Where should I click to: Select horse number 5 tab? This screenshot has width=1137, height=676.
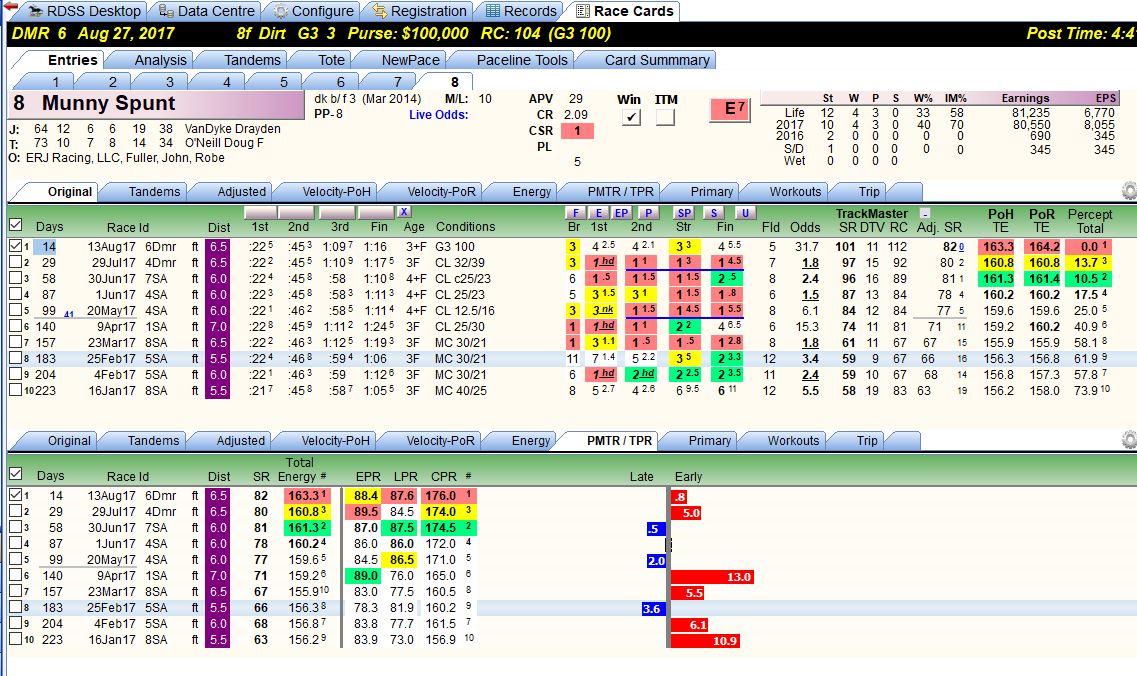tap(284, 81)
